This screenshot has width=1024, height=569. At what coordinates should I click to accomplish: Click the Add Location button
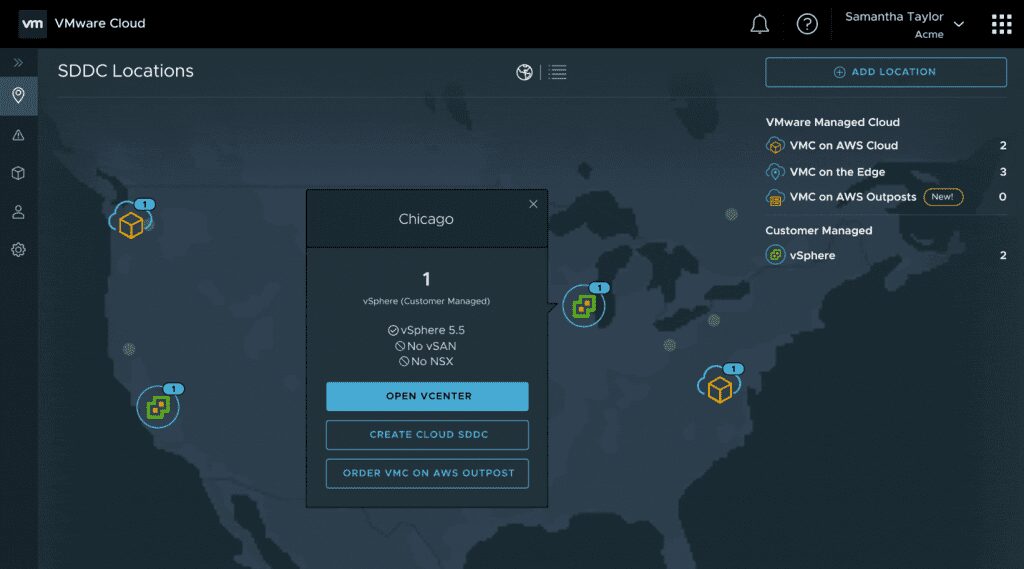[885, 72]
